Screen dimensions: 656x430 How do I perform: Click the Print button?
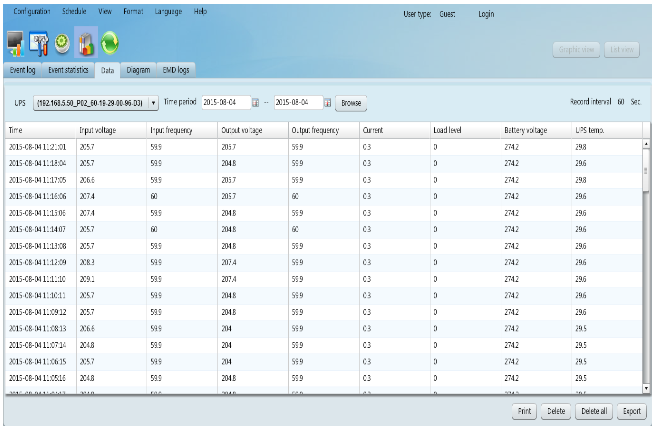(x=524, y=411)
